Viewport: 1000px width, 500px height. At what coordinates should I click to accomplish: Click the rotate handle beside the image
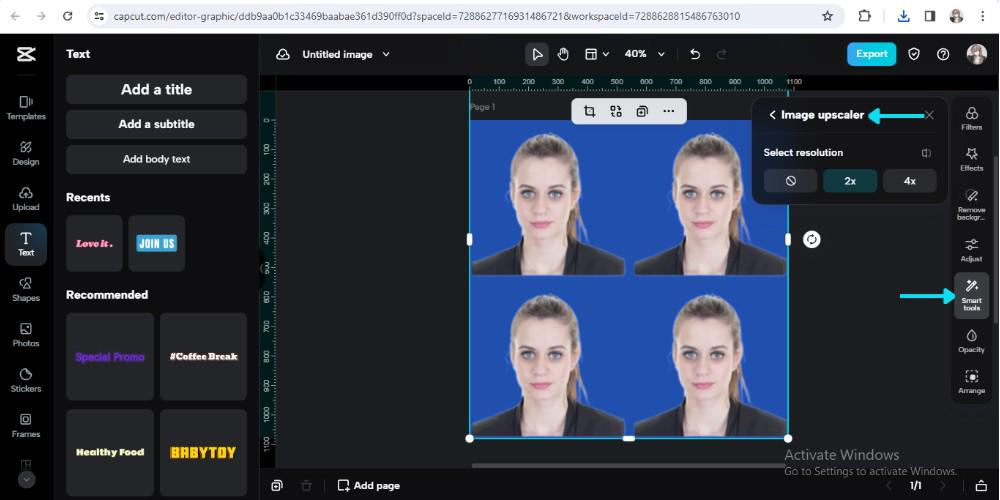(811, 239)
